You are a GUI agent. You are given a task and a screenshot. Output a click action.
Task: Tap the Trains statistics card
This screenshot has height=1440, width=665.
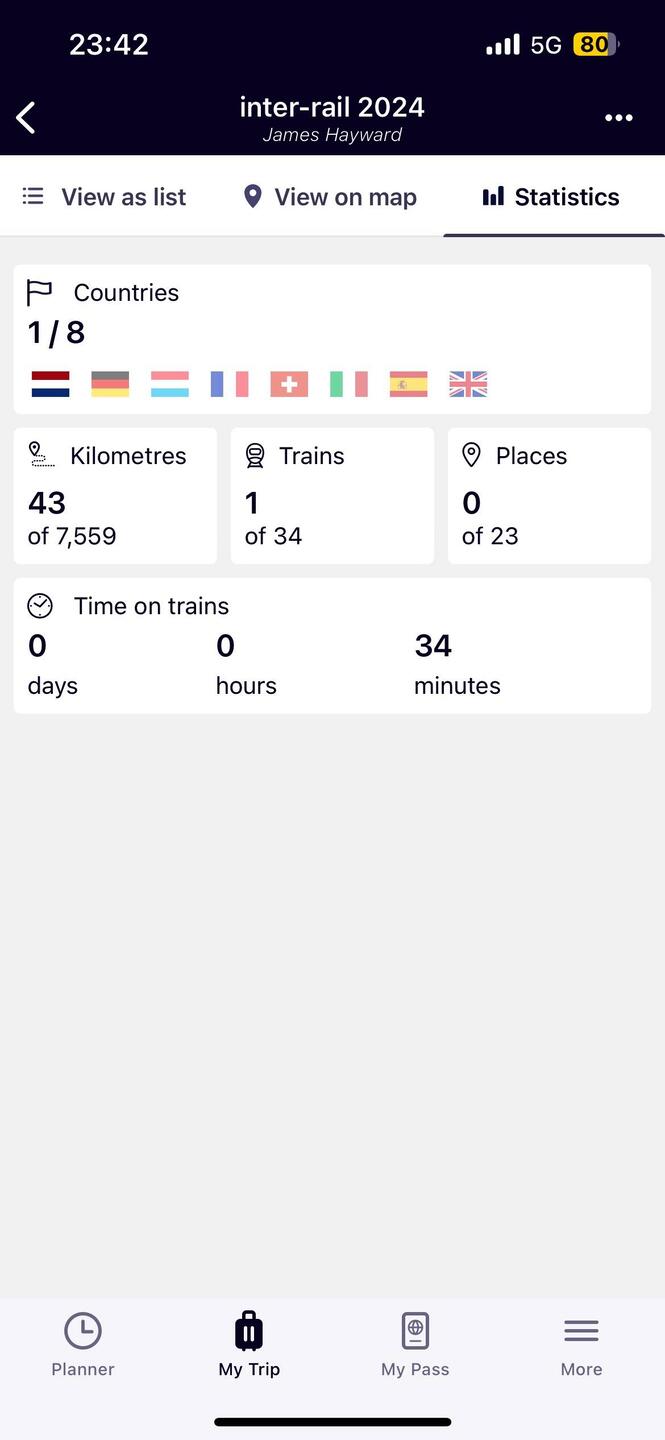332,496
